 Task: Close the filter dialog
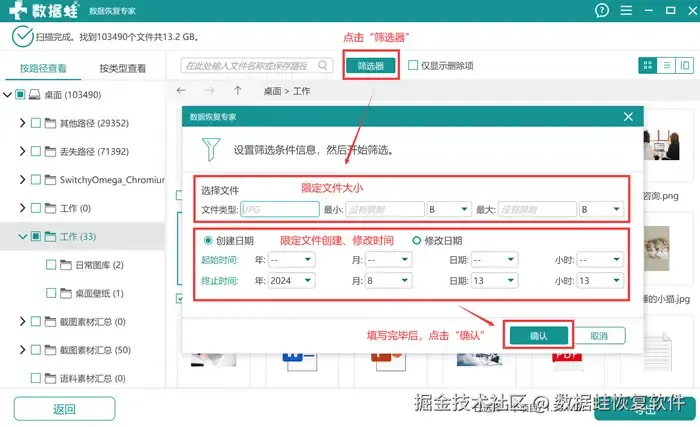(x=628, y=117)
